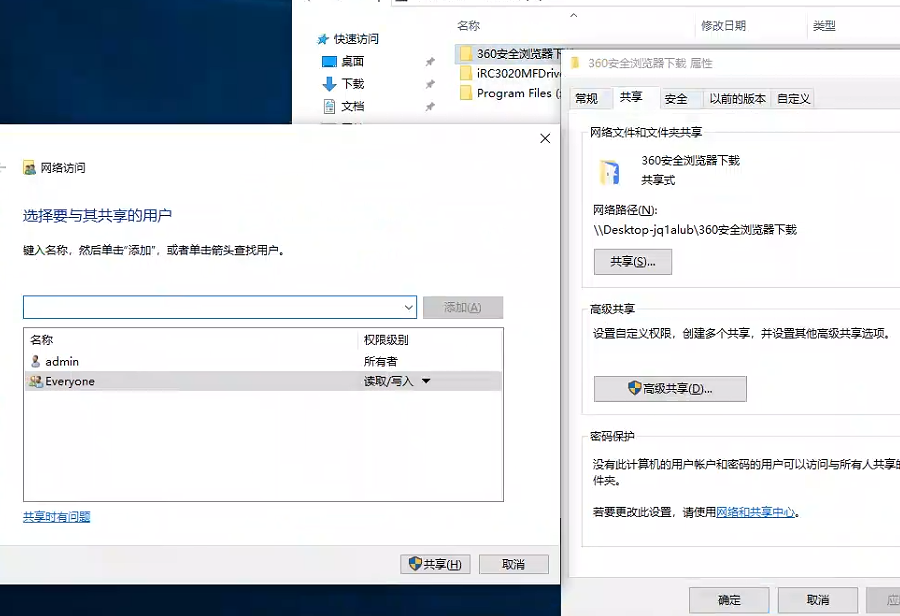Click the shield icon on 共享(H) button
The height and width of the screenshot is (616, 900).
click(415, 564)
